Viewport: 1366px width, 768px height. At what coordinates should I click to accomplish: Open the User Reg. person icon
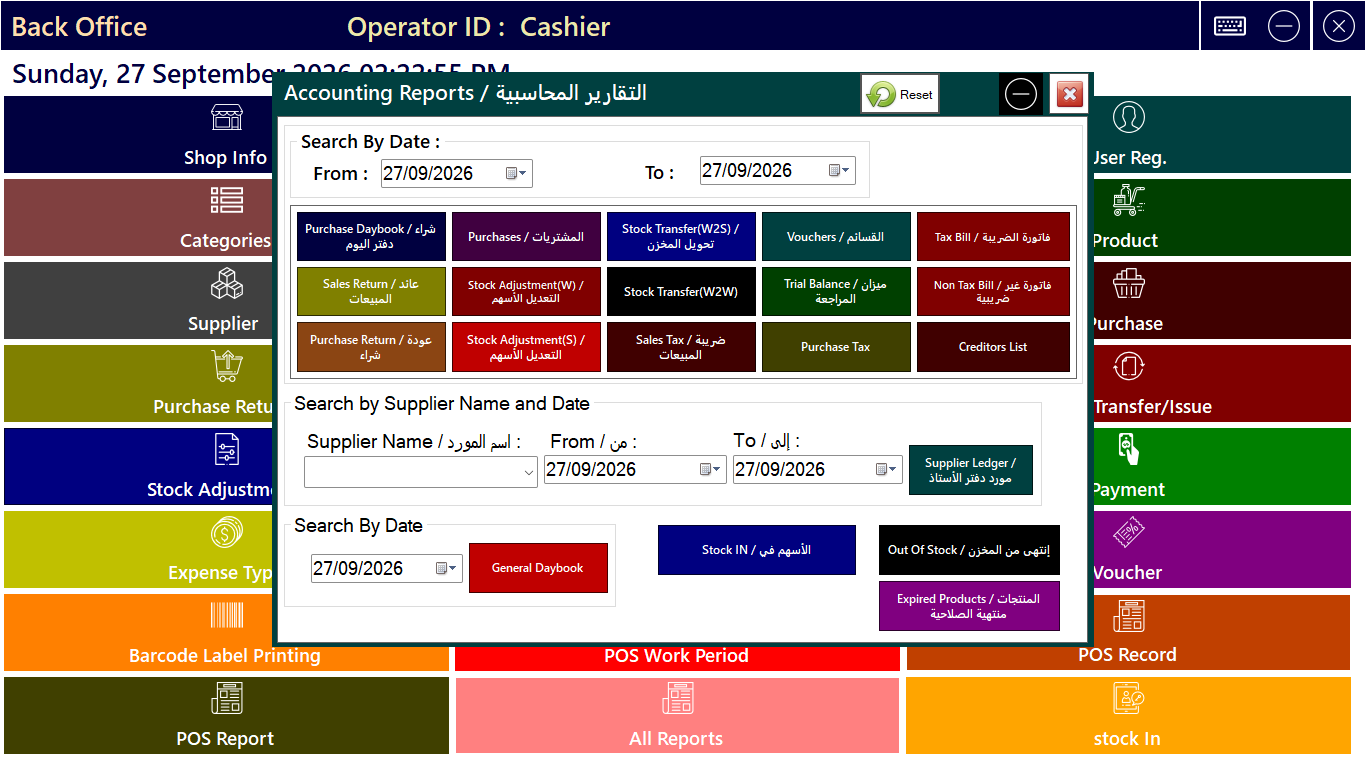(x=1129, y=118)
